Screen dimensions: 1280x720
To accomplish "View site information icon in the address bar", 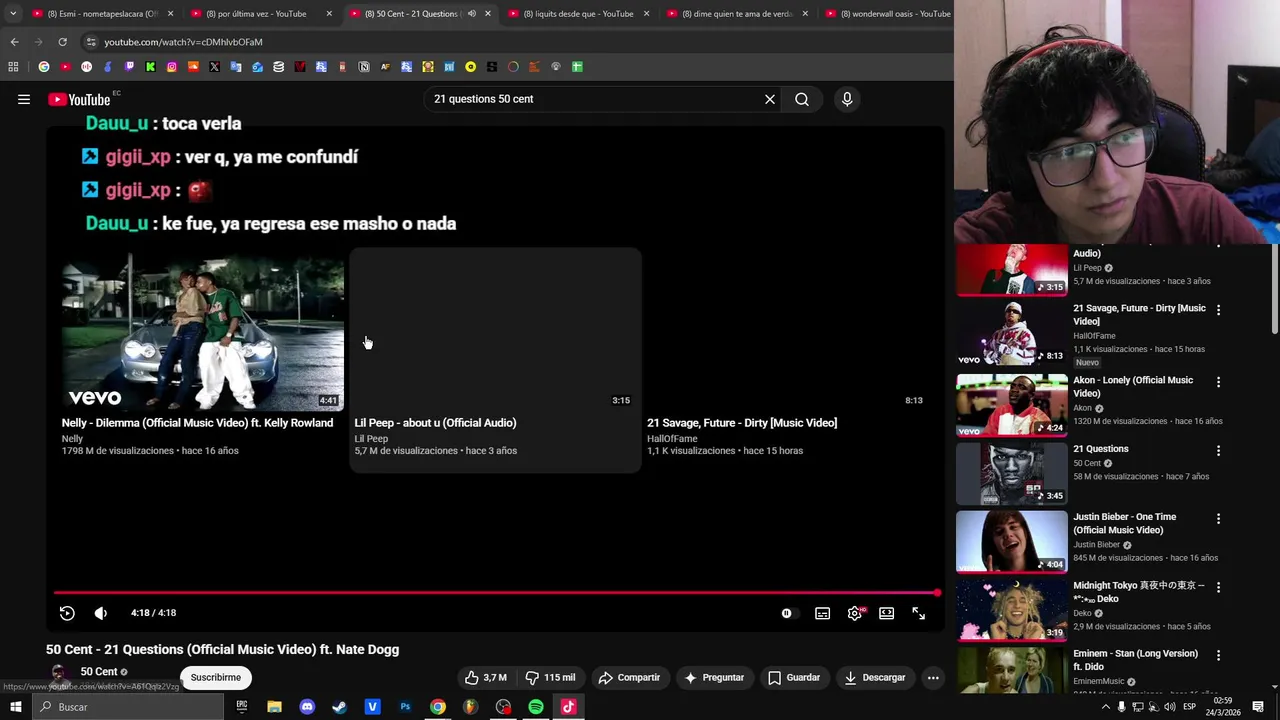I will coord(91,42).
